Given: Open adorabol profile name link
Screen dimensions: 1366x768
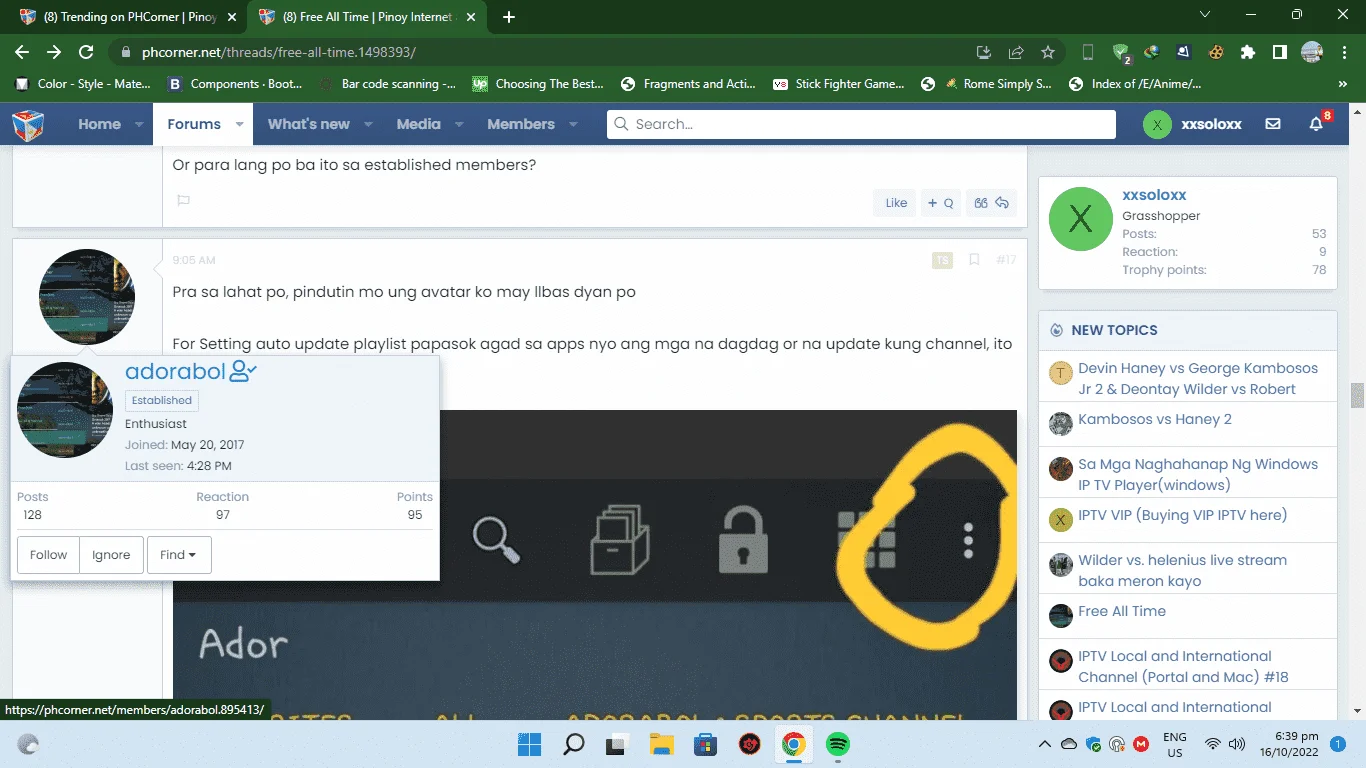Looking at the screenshot, I should click(175, 372).
